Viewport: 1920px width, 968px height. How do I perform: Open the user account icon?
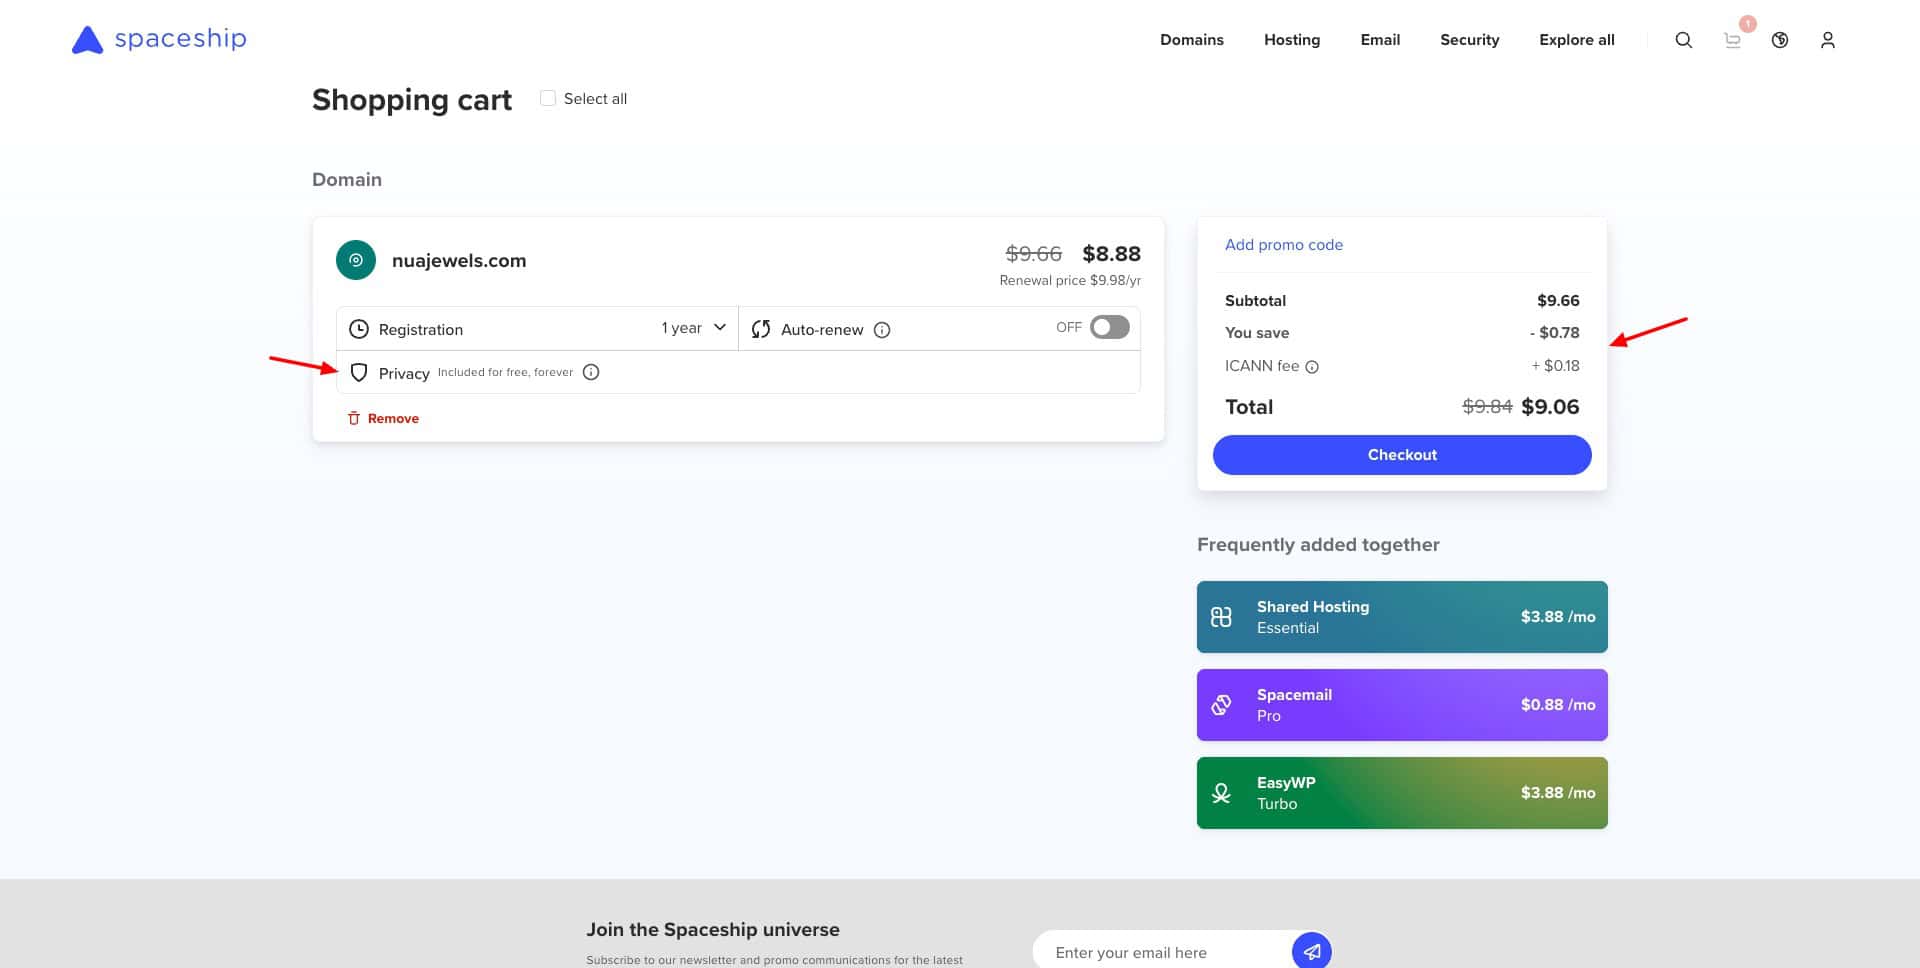click(1827, 40)
